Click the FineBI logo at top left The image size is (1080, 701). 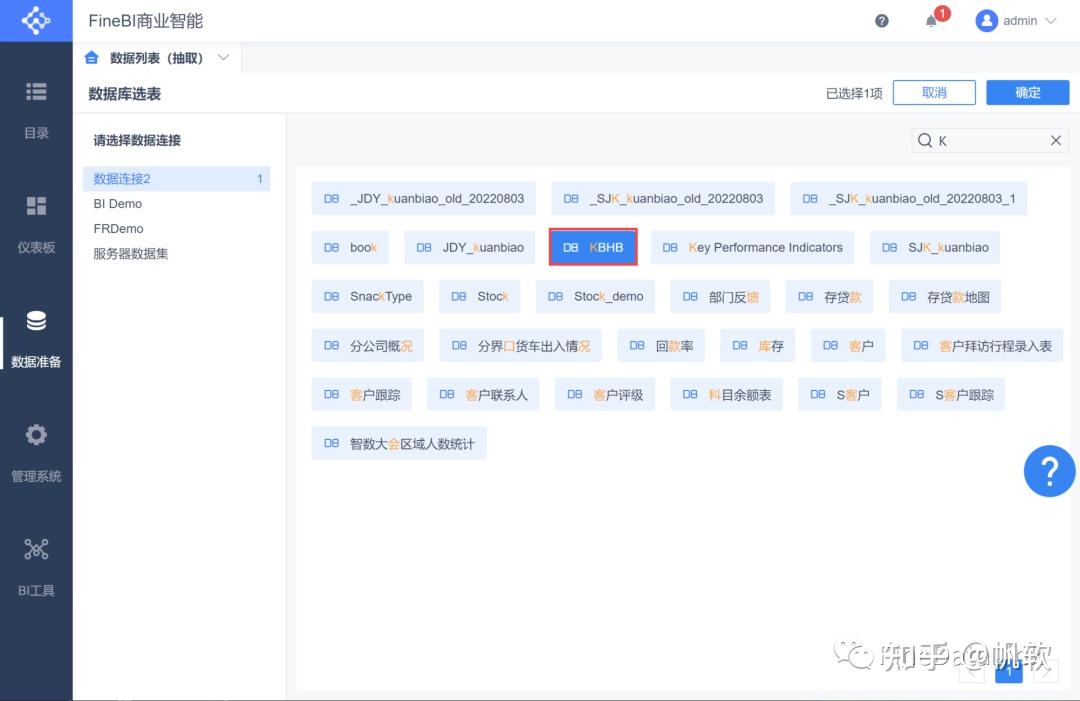[x=36, y=20]
